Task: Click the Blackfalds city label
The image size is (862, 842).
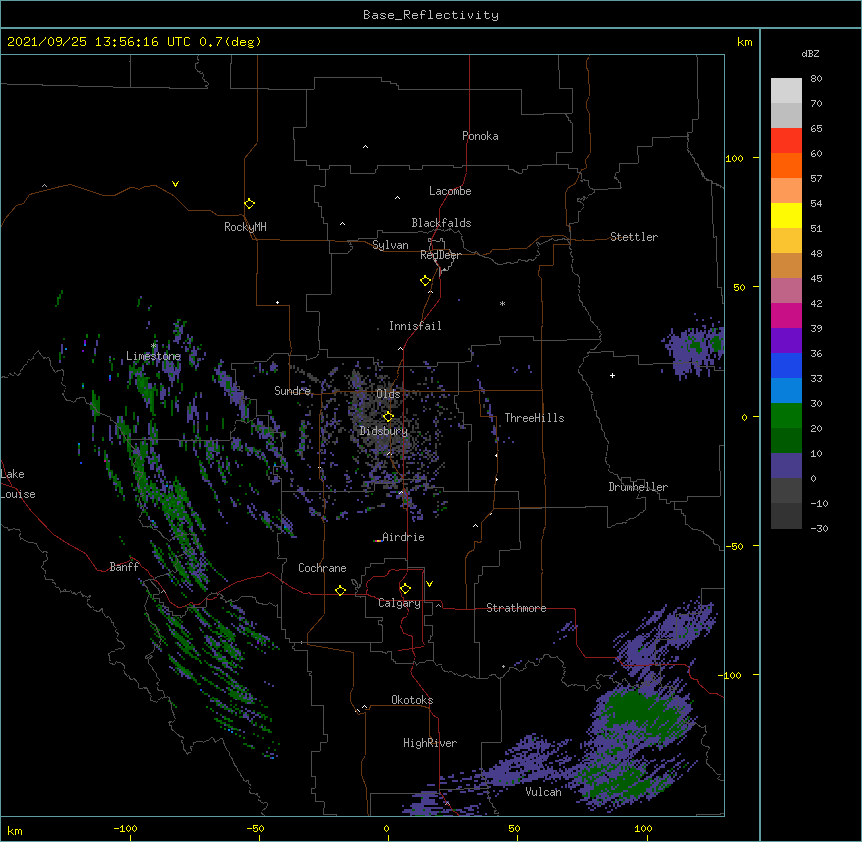Action: pyautogui.click(x=441, y=223)
